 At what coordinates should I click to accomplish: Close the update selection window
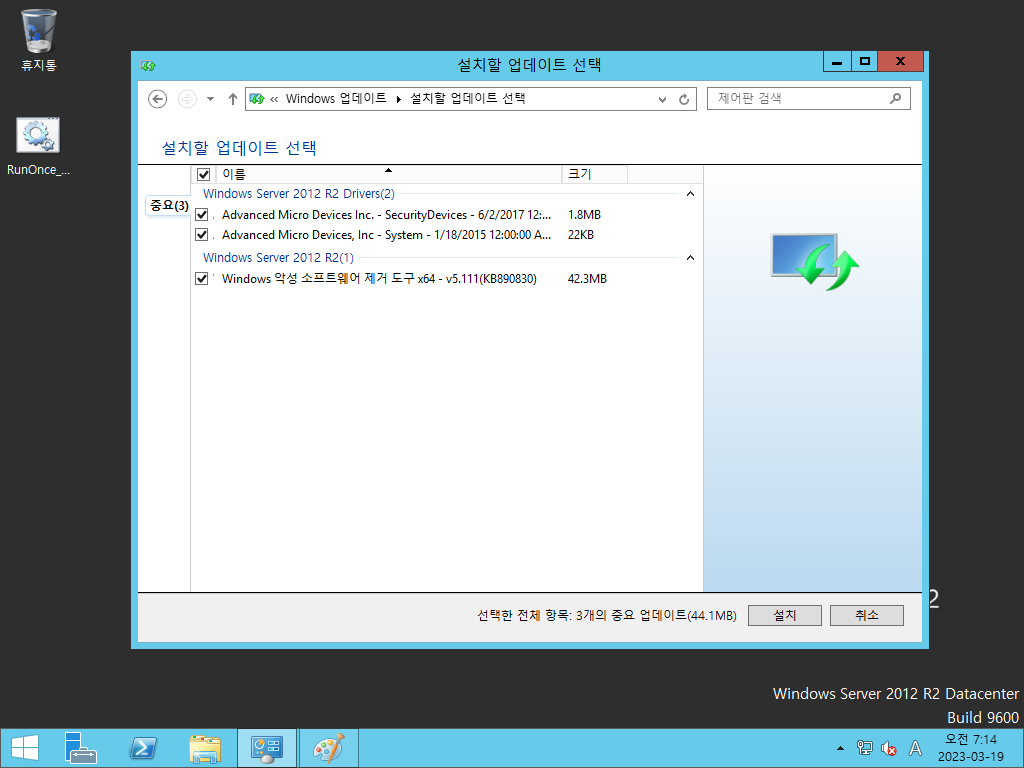pyautogui.click(x=901, y=61)
